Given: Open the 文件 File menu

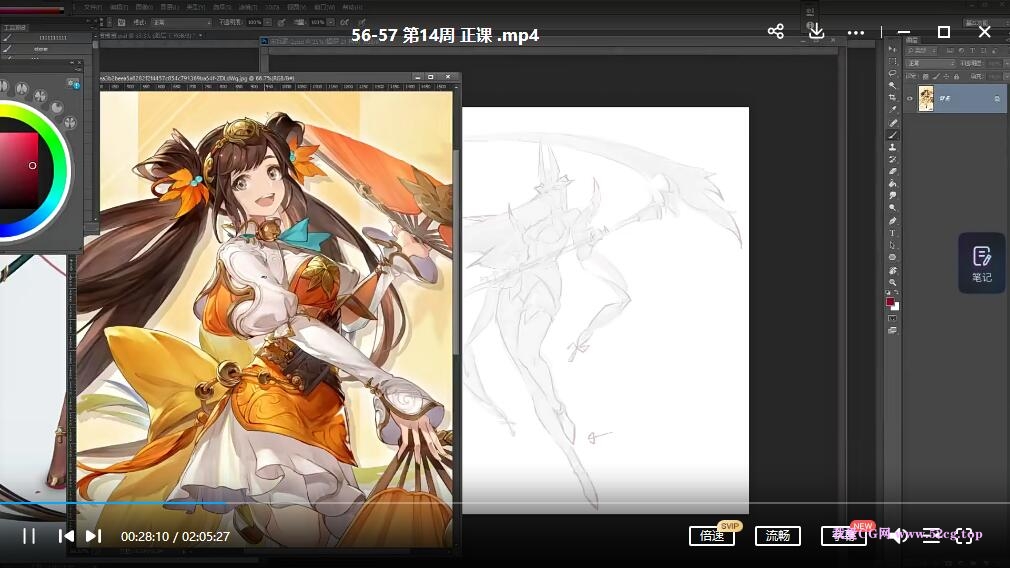Looking at the screenshot, I should point(93,7).
